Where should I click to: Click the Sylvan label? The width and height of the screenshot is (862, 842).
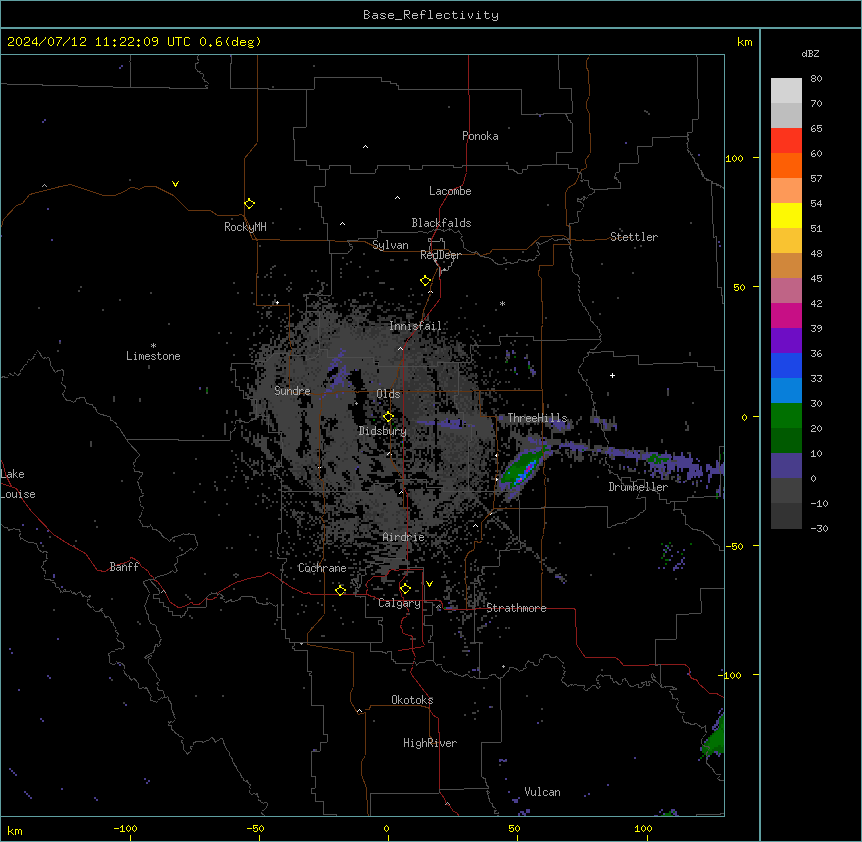tap(390, 245)
